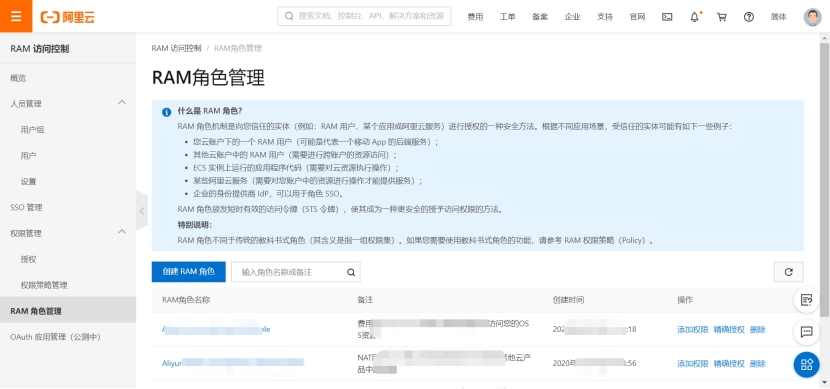Switch language via 简体
The height and width of the screenshot is (389, 830).
click(x=779, y=17)
